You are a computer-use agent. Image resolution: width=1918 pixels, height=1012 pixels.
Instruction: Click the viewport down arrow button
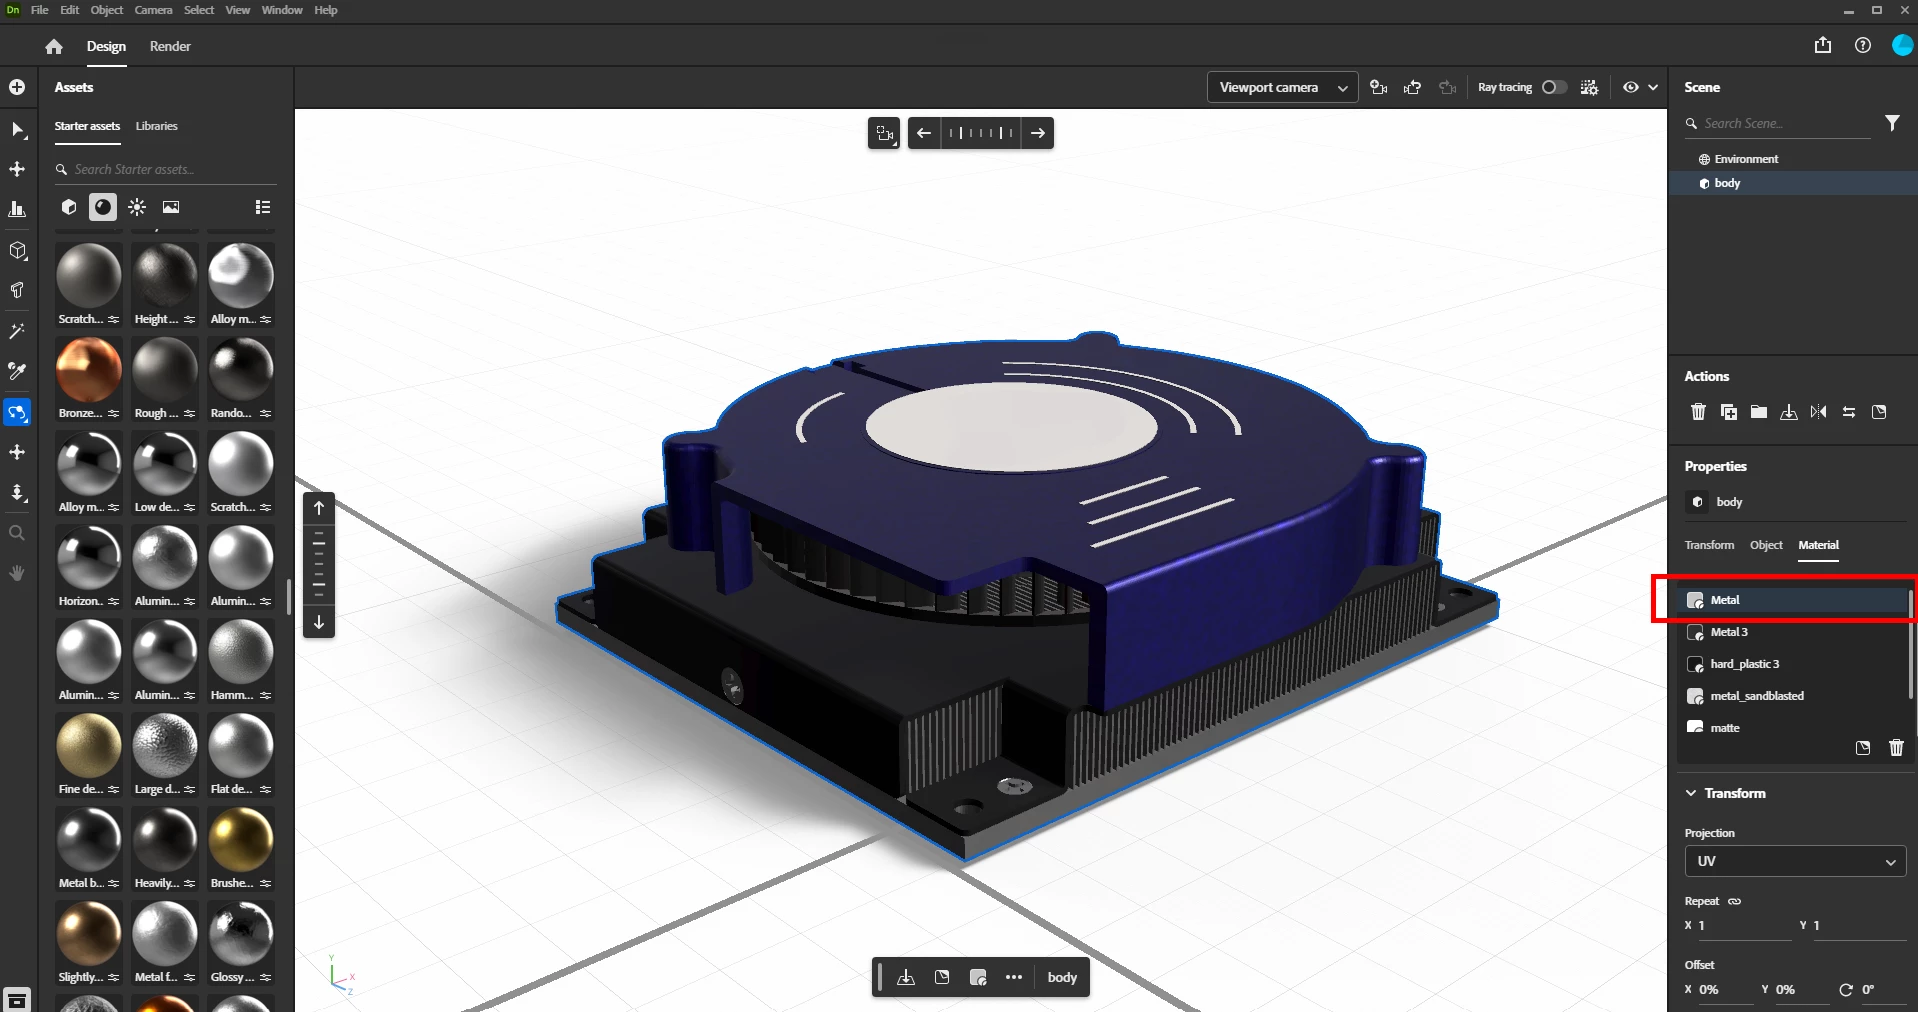point(319,622)
